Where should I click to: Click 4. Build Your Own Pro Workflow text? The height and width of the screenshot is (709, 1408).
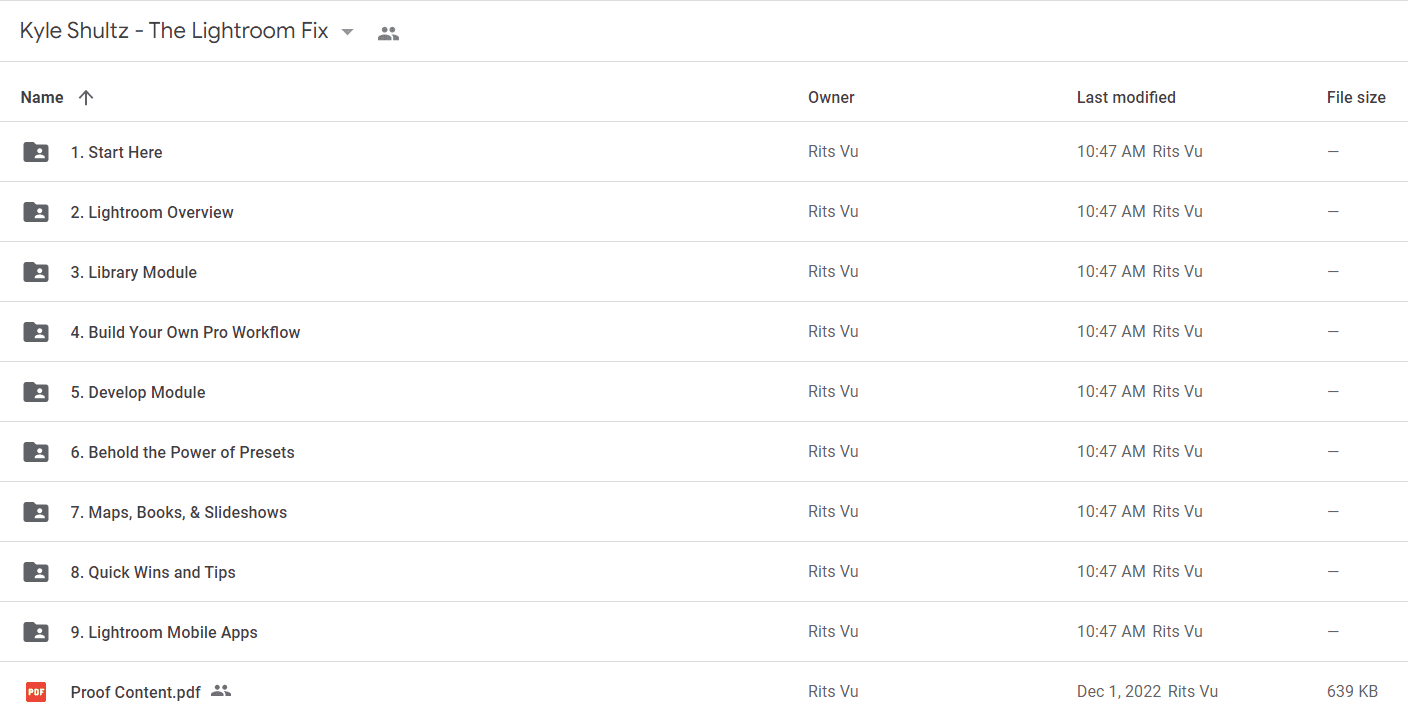(x=185, y=332)
